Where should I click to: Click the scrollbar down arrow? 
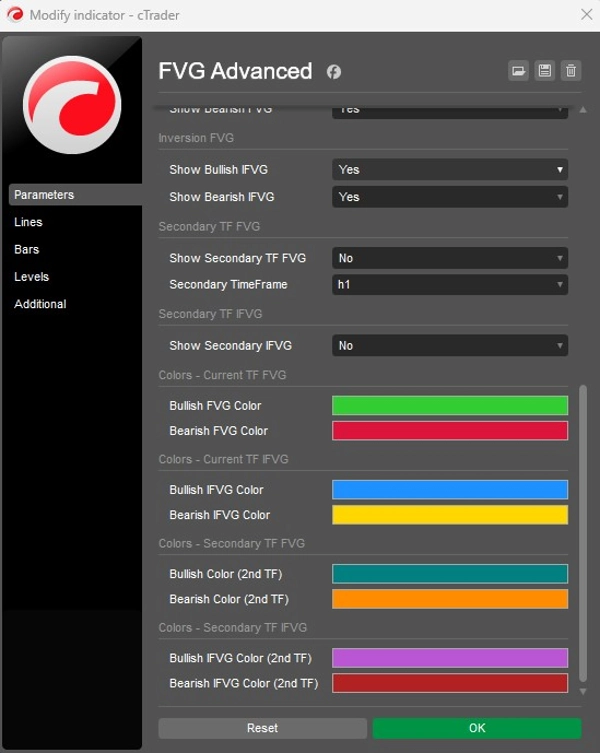[583, 692]
